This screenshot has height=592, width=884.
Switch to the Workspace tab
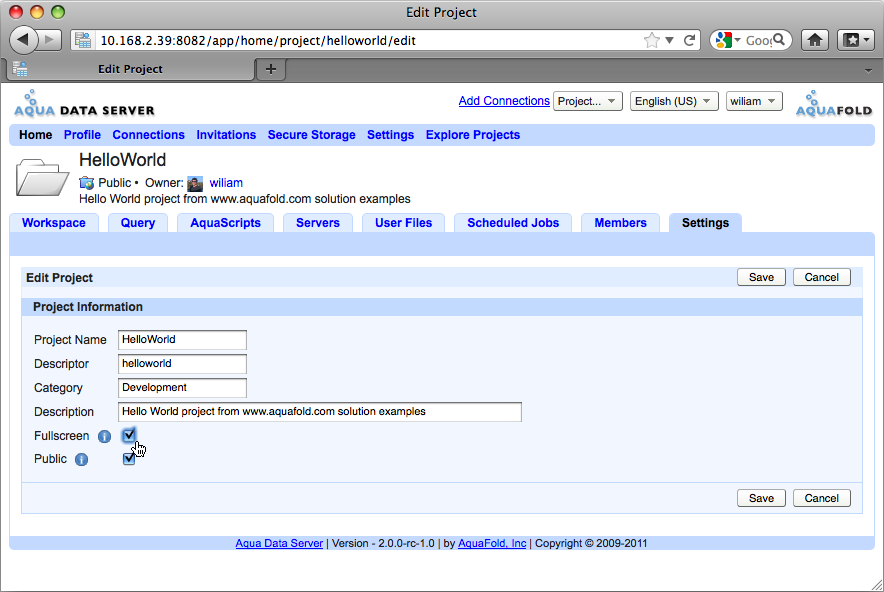coord(54,223)
